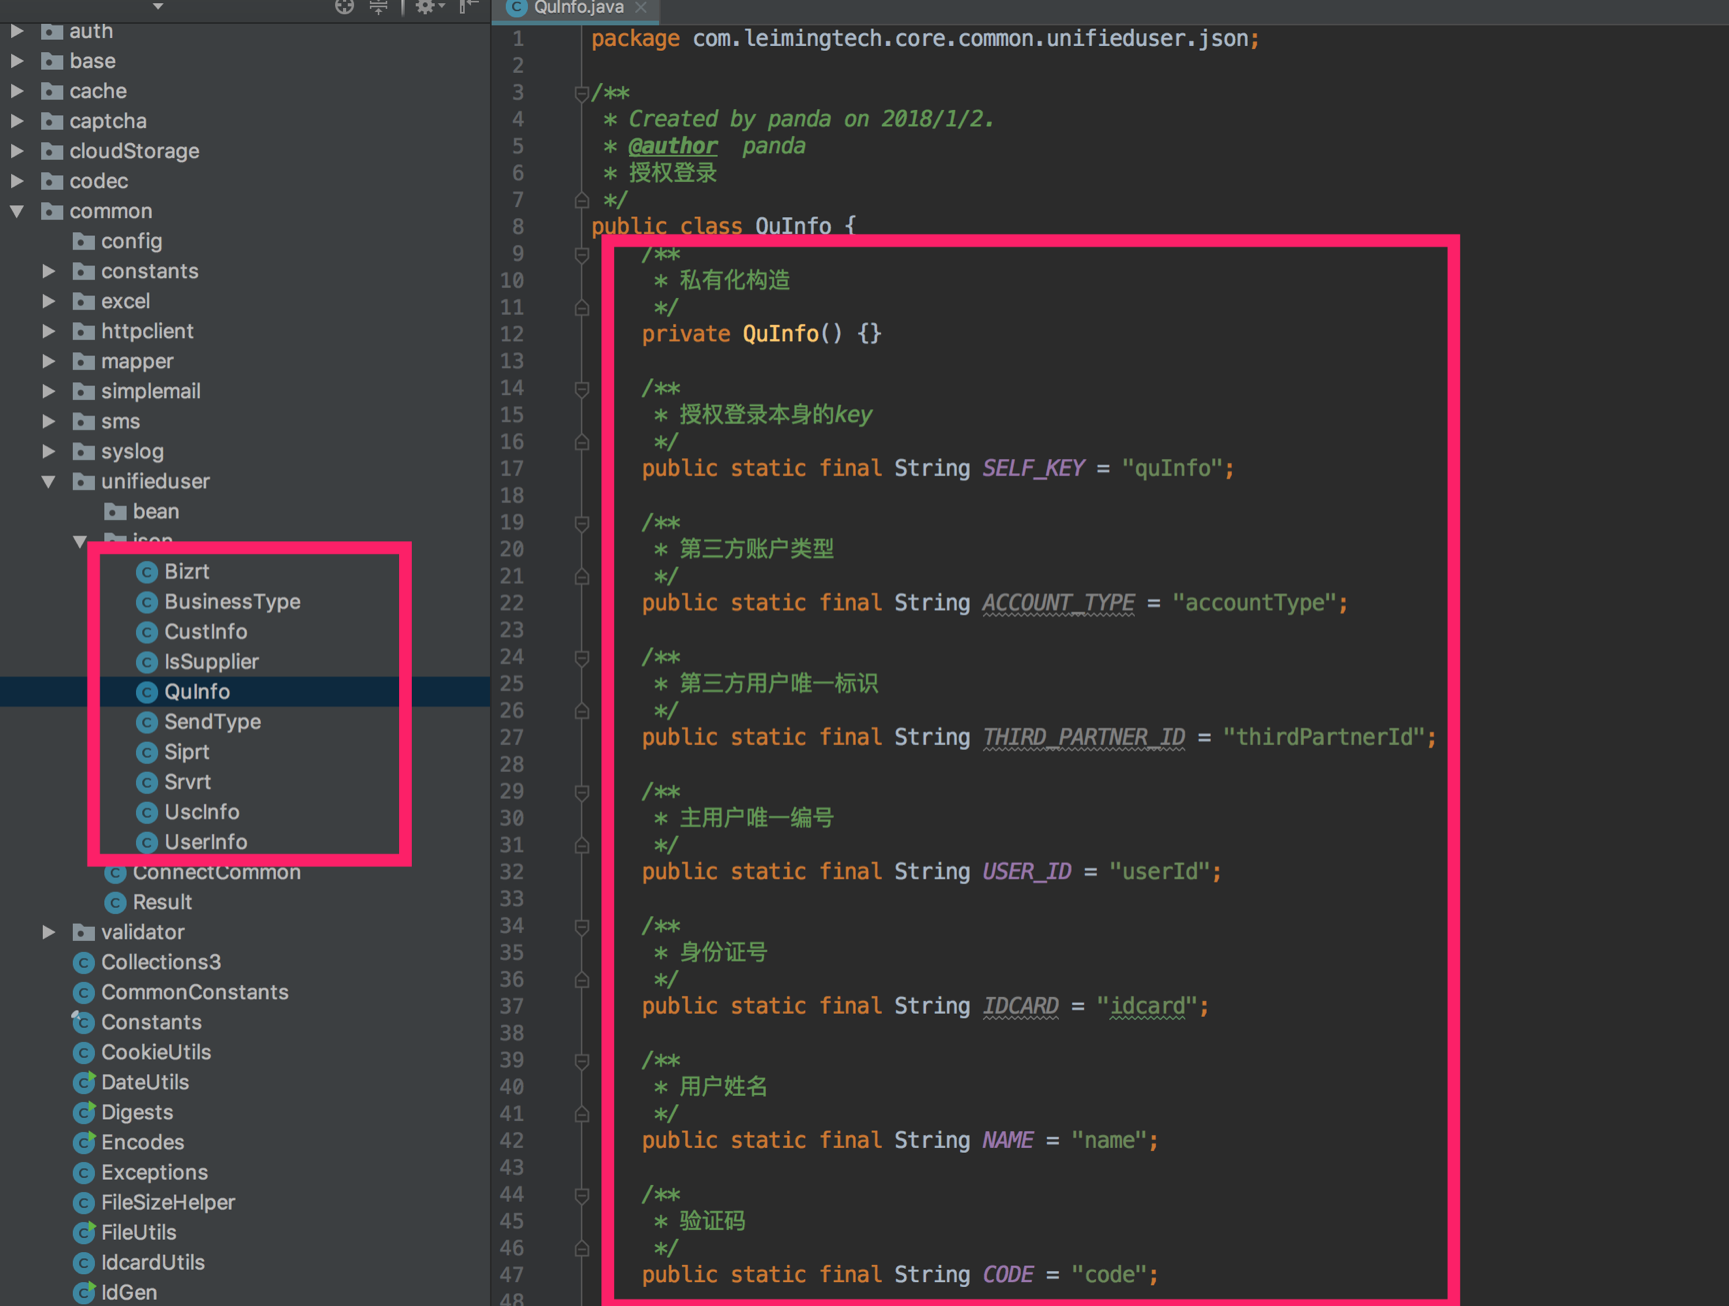Open Encodes class in the tree
Screen dimensions: 1729x1306
click(143, 1142)
